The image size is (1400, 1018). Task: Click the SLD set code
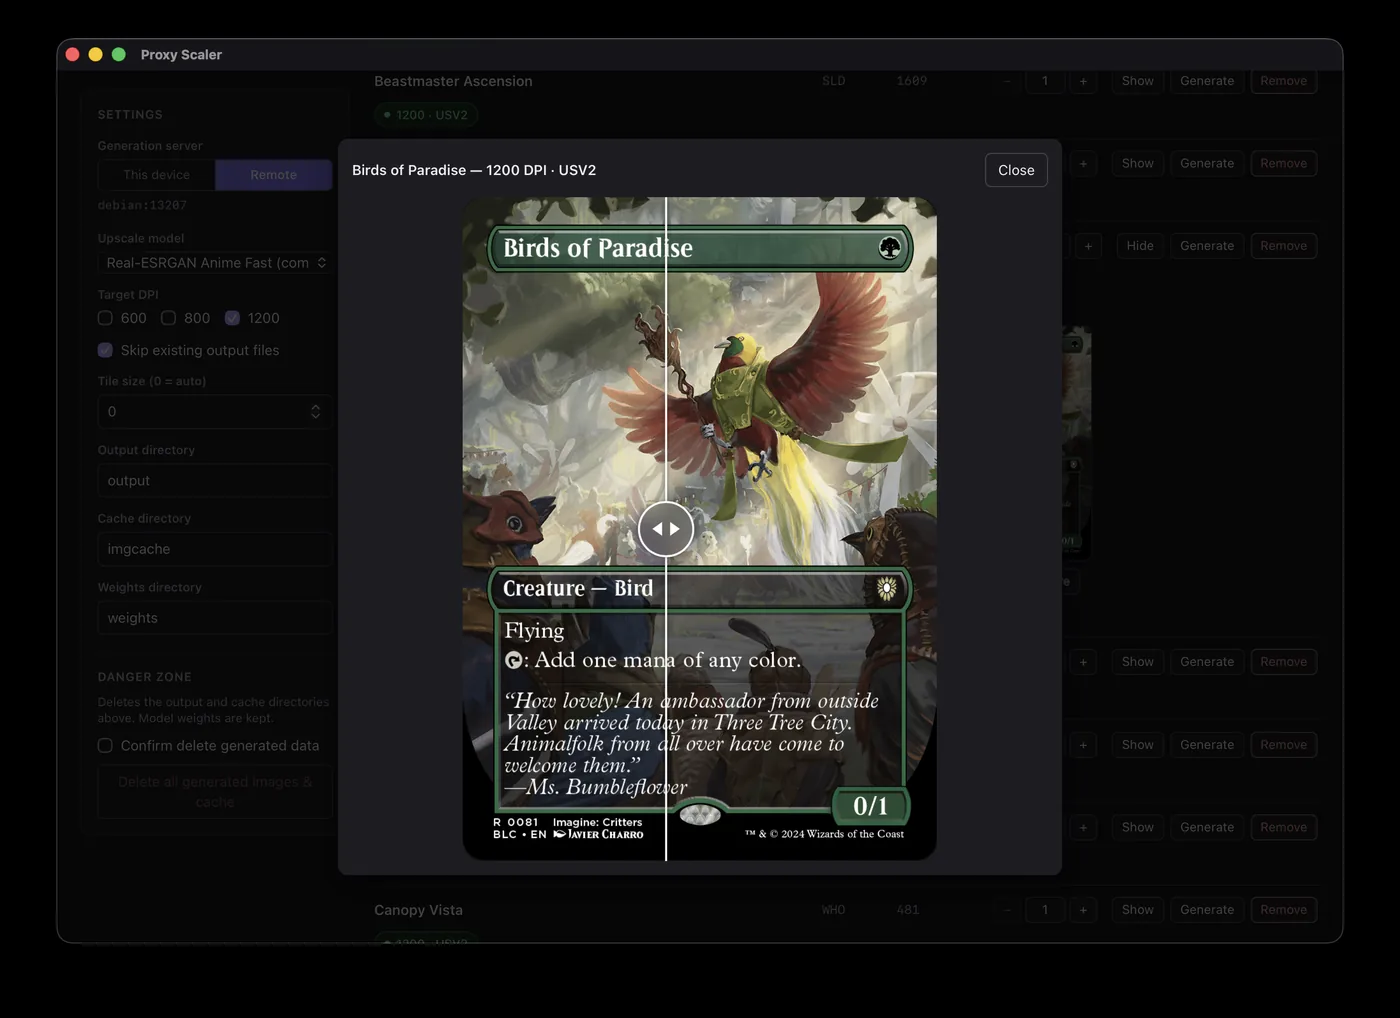pyautogui.click(x=834, y=81)
